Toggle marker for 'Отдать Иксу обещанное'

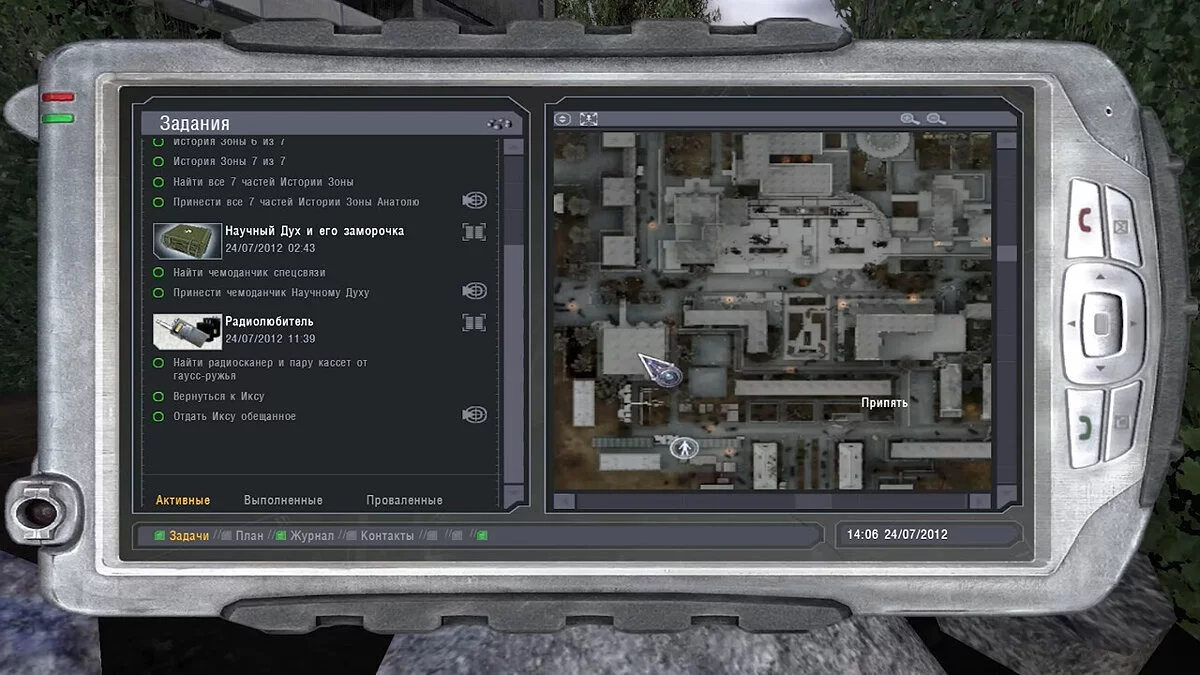[x=158, y=416]
